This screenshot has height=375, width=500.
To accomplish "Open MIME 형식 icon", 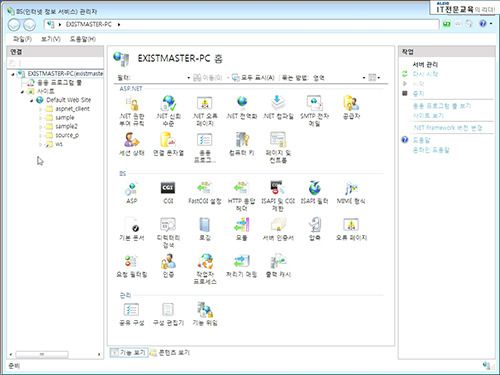I will pos(351,192).
